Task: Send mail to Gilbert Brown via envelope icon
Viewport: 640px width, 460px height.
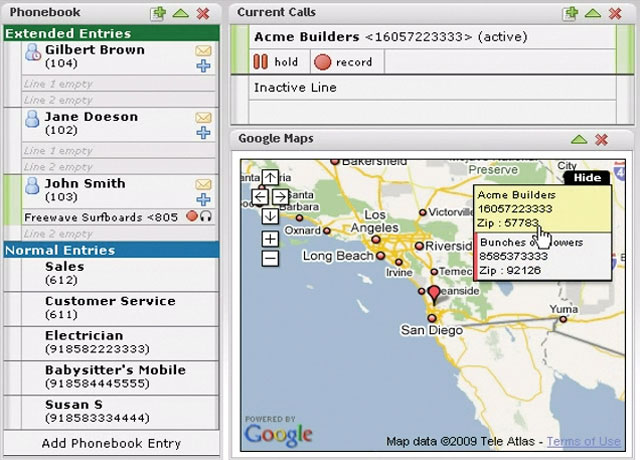Action: click(203, 51)
